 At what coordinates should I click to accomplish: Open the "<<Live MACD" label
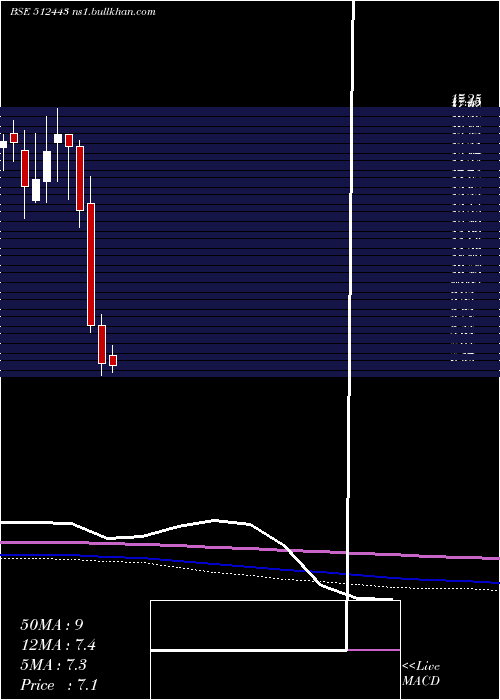click(421, 674)
